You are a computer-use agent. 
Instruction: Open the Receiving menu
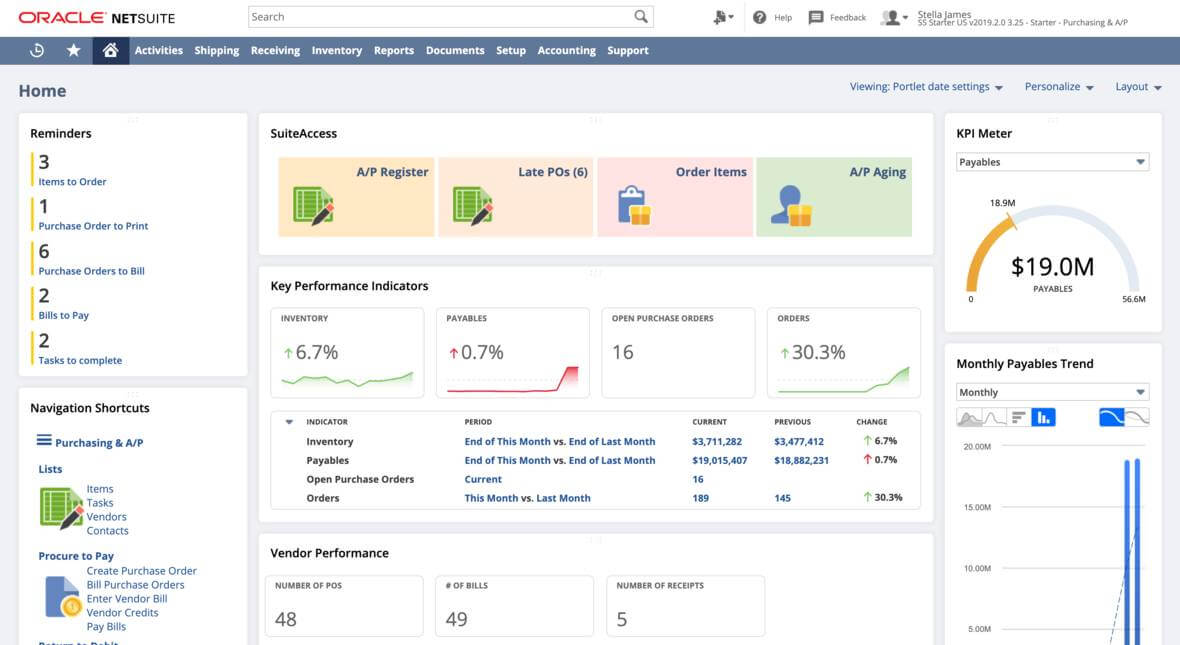pos(275,50)
